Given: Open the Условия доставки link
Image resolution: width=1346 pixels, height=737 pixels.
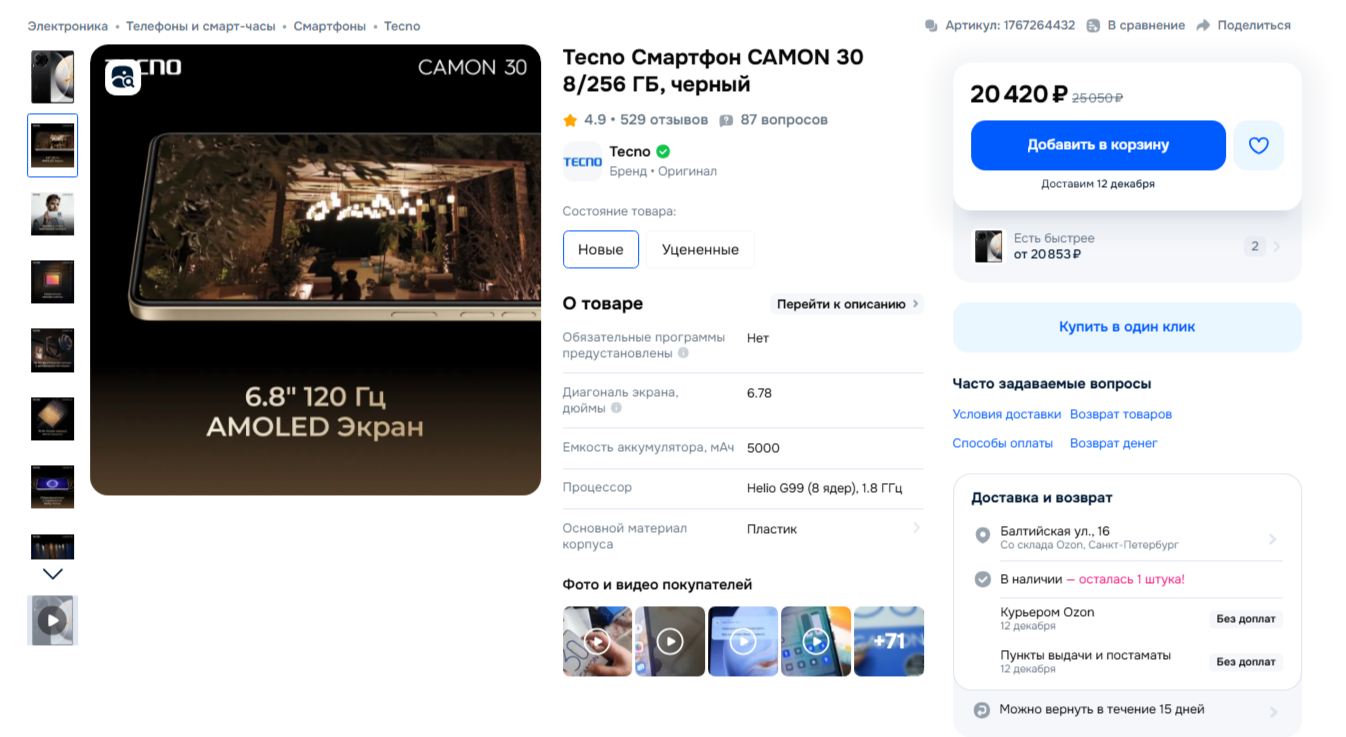Looking at the screenshot, I should [1006, 413].
